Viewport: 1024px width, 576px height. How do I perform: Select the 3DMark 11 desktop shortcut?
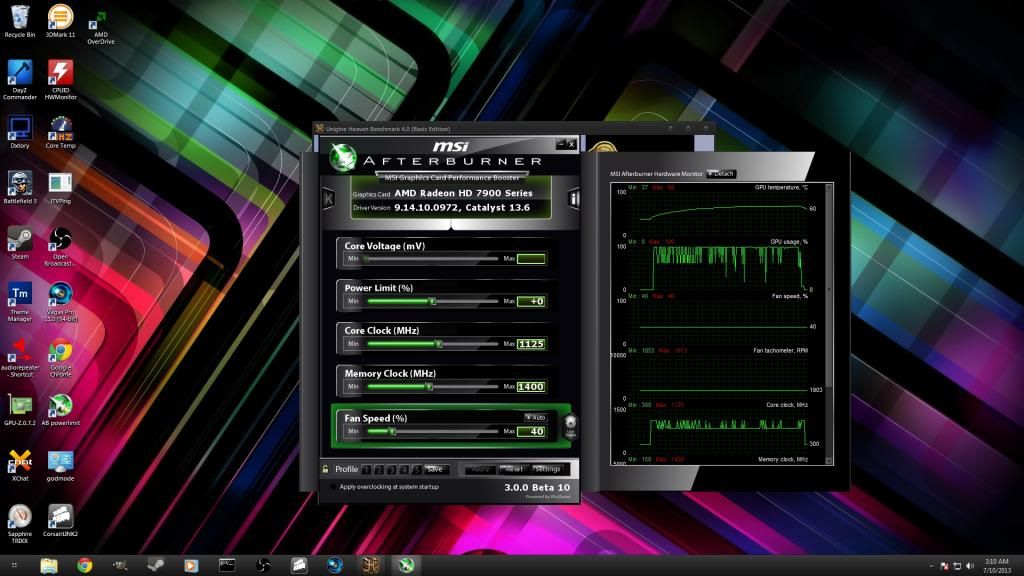click(x=60, y=22)
